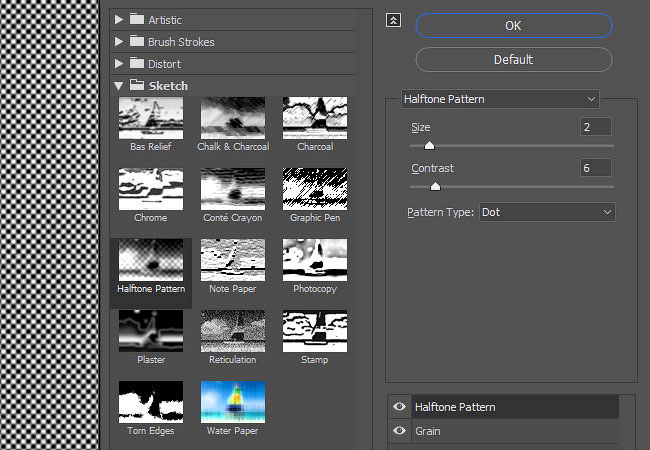Select the Reticulation filter thumbnail

pyautogui.click(x=233, y=331)
